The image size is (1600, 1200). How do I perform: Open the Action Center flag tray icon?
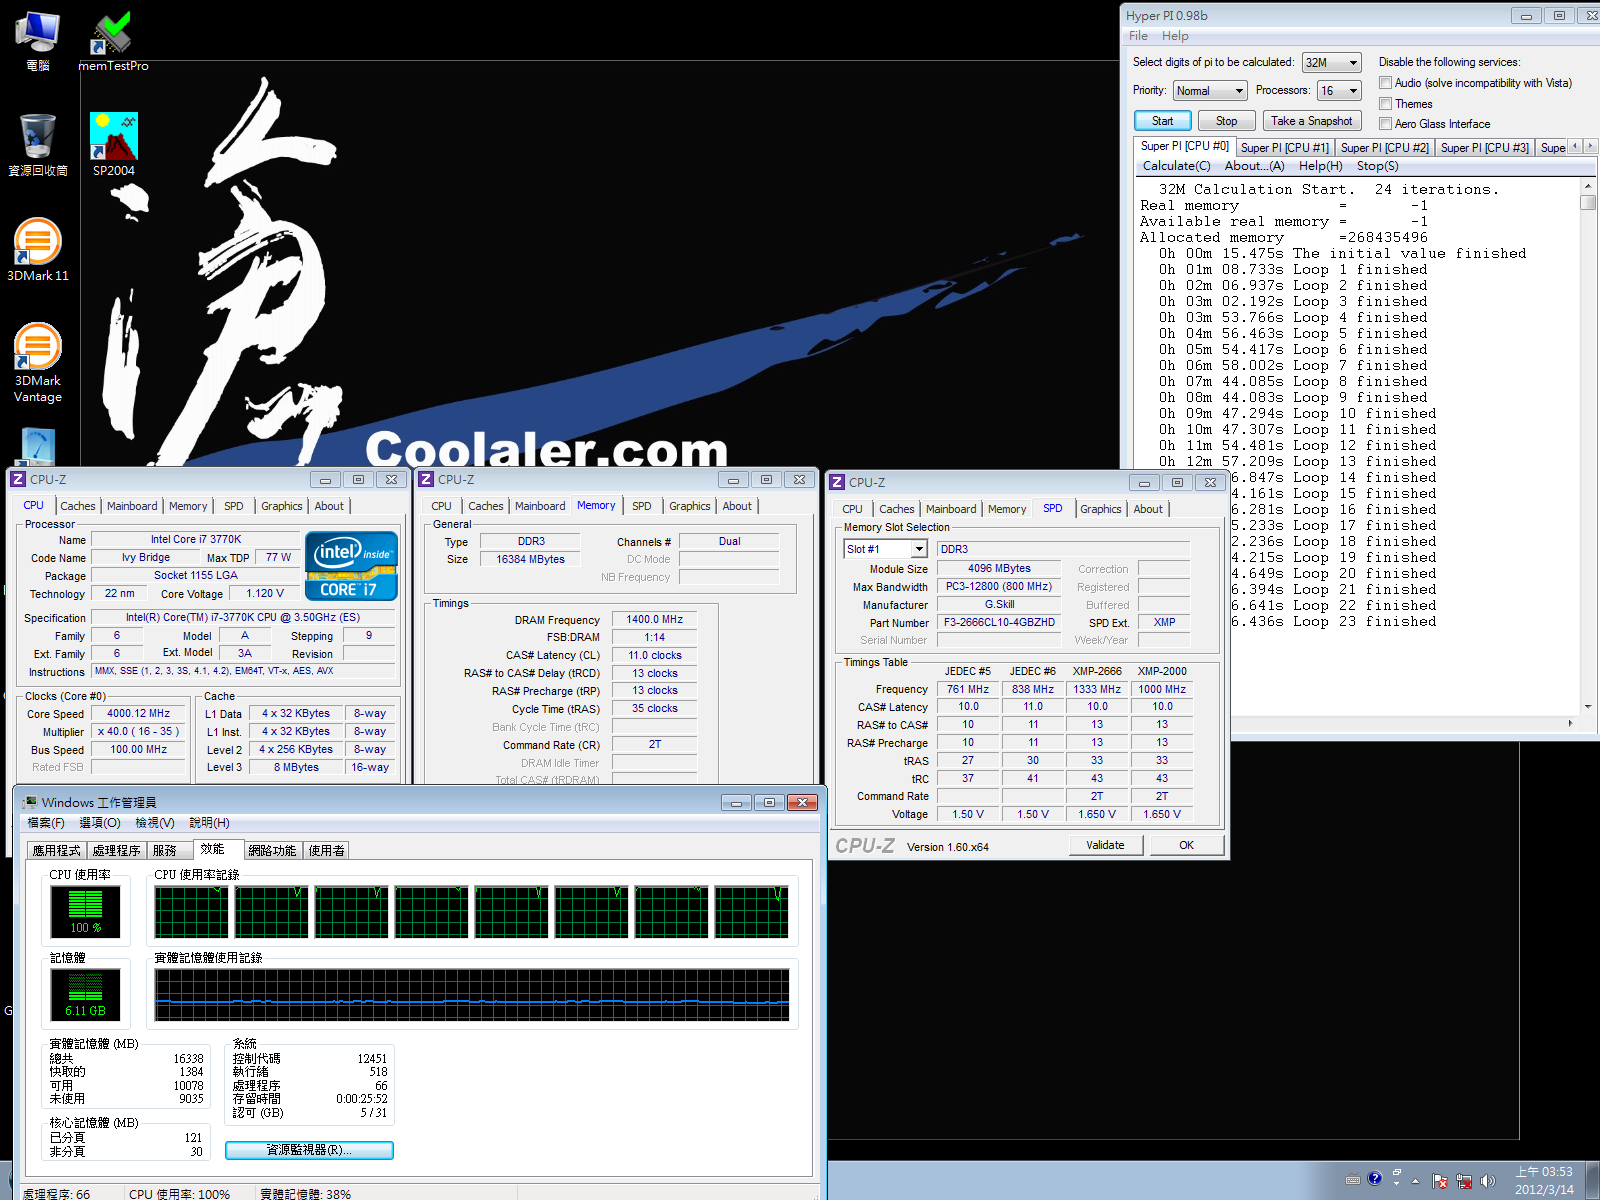click(x=1440, y=1181)
